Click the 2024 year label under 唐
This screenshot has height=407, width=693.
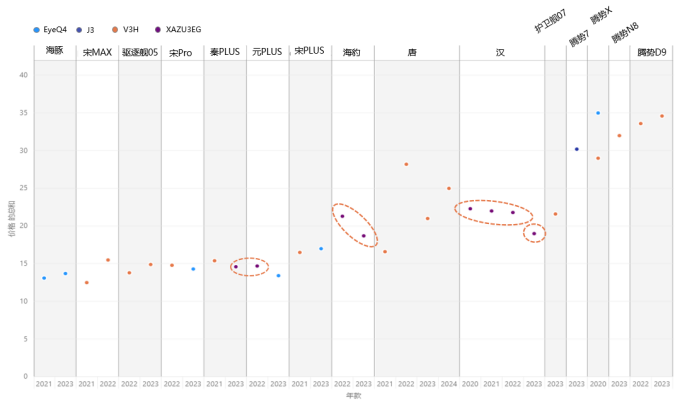[x=449, y=384]
